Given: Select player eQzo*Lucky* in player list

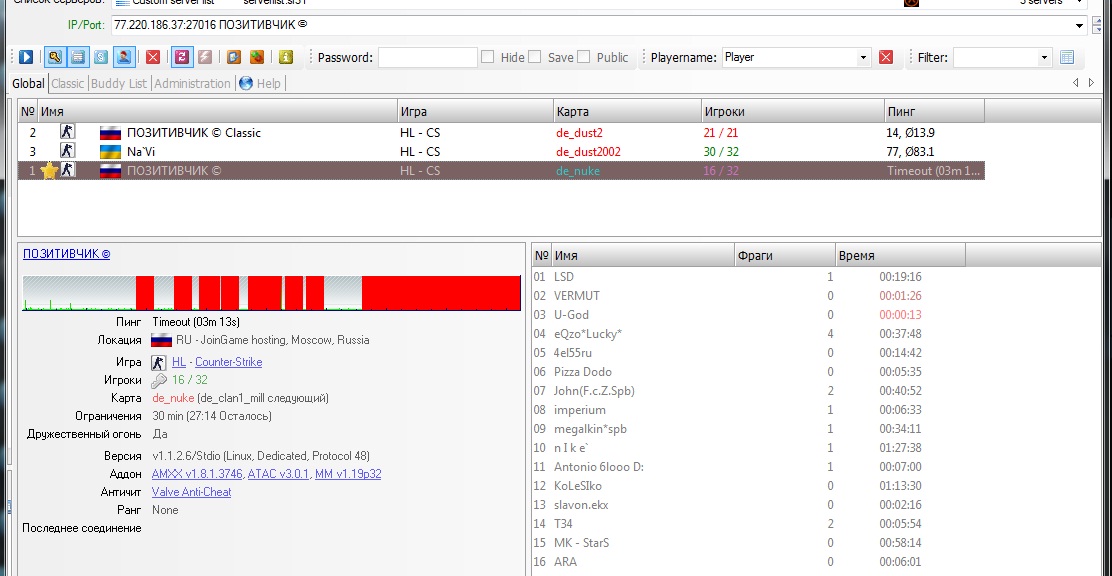Looking at the screenshot, I should 748,333.
